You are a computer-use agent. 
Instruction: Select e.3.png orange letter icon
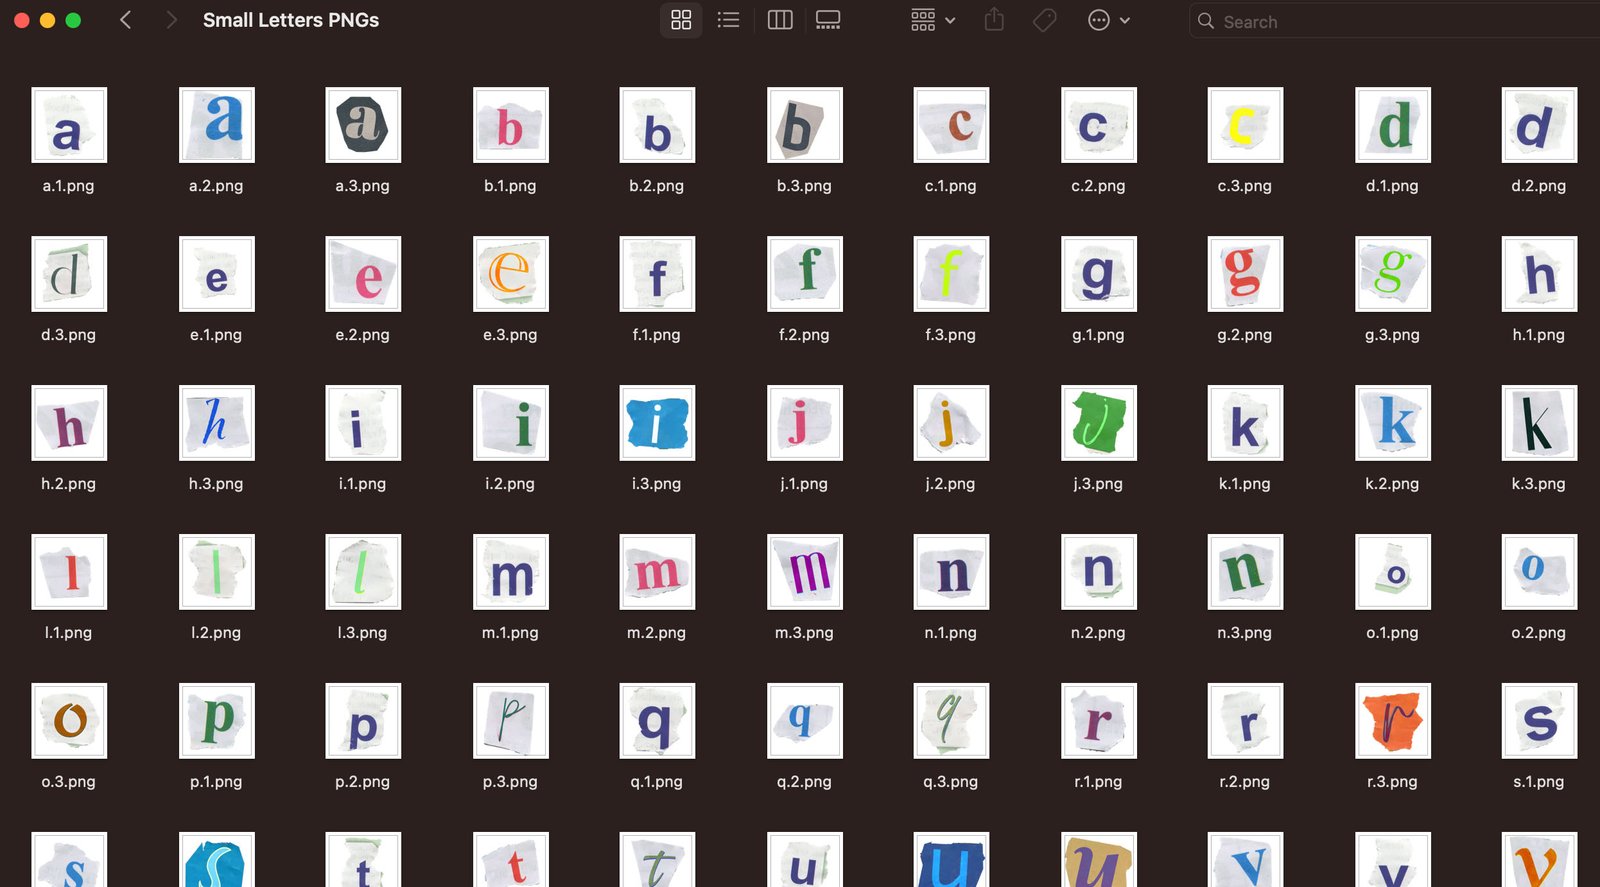(511, 274)
